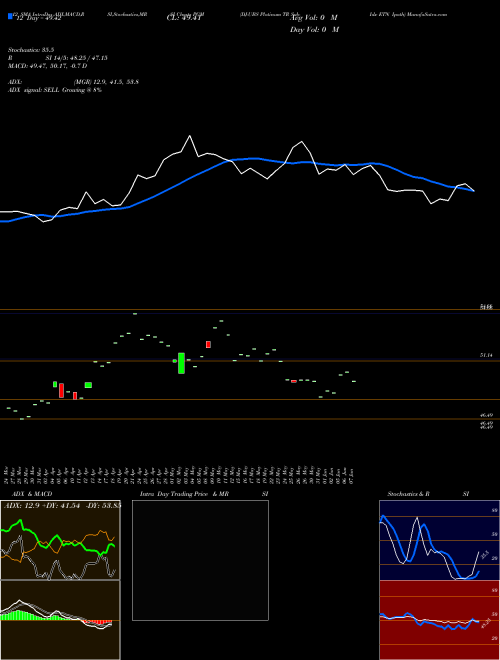Click the 'ADX signal: SELL Growing @ 8%' text

[x=55, y=90]
